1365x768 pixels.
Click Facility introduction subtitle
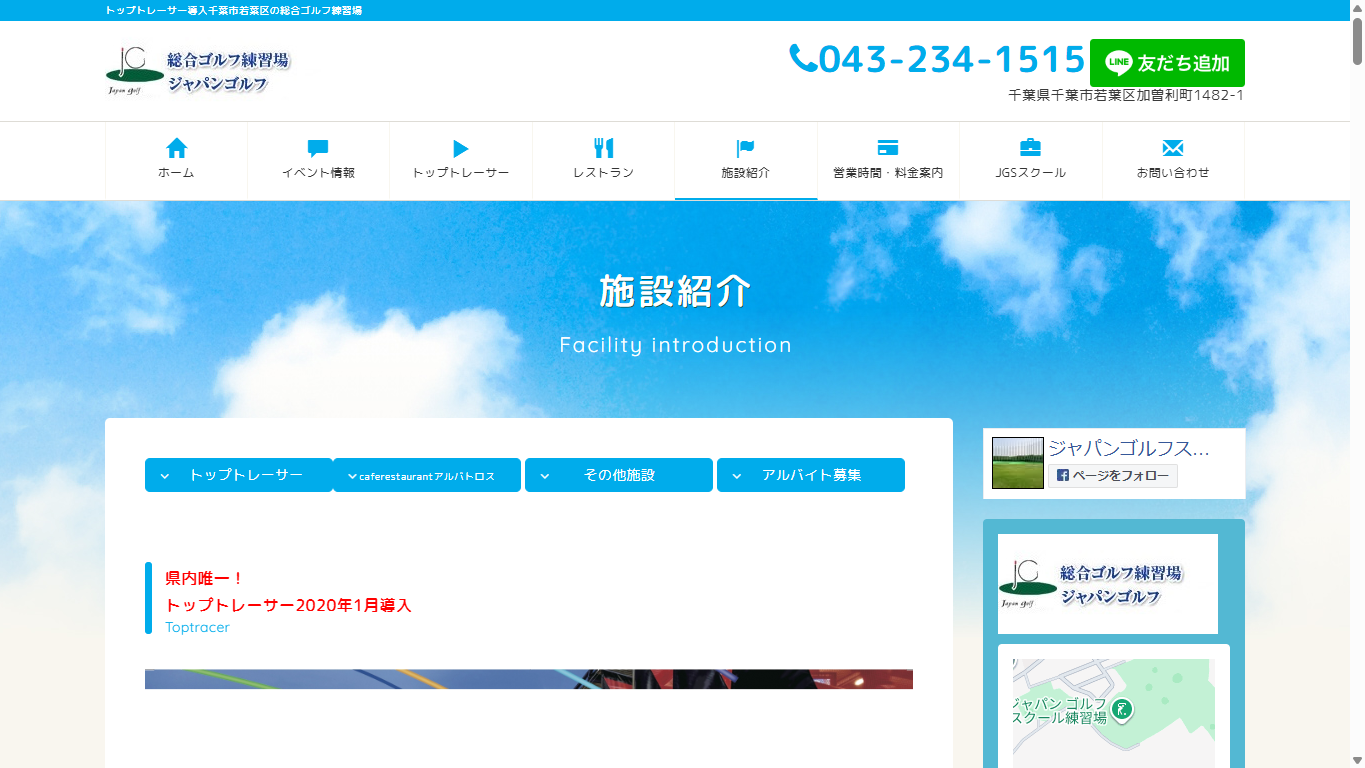(x=676, y=345)
